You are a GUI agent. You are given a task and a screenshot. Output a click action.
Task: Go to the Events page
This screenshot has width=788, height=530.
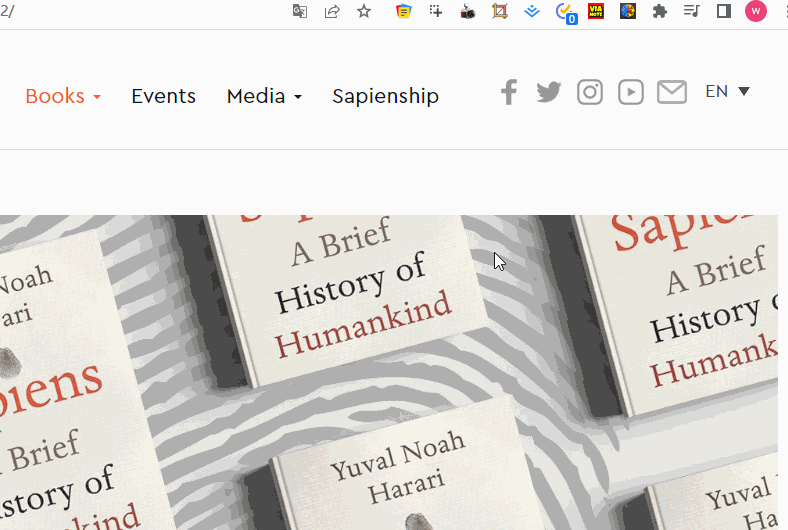click(x=163, y=96)
